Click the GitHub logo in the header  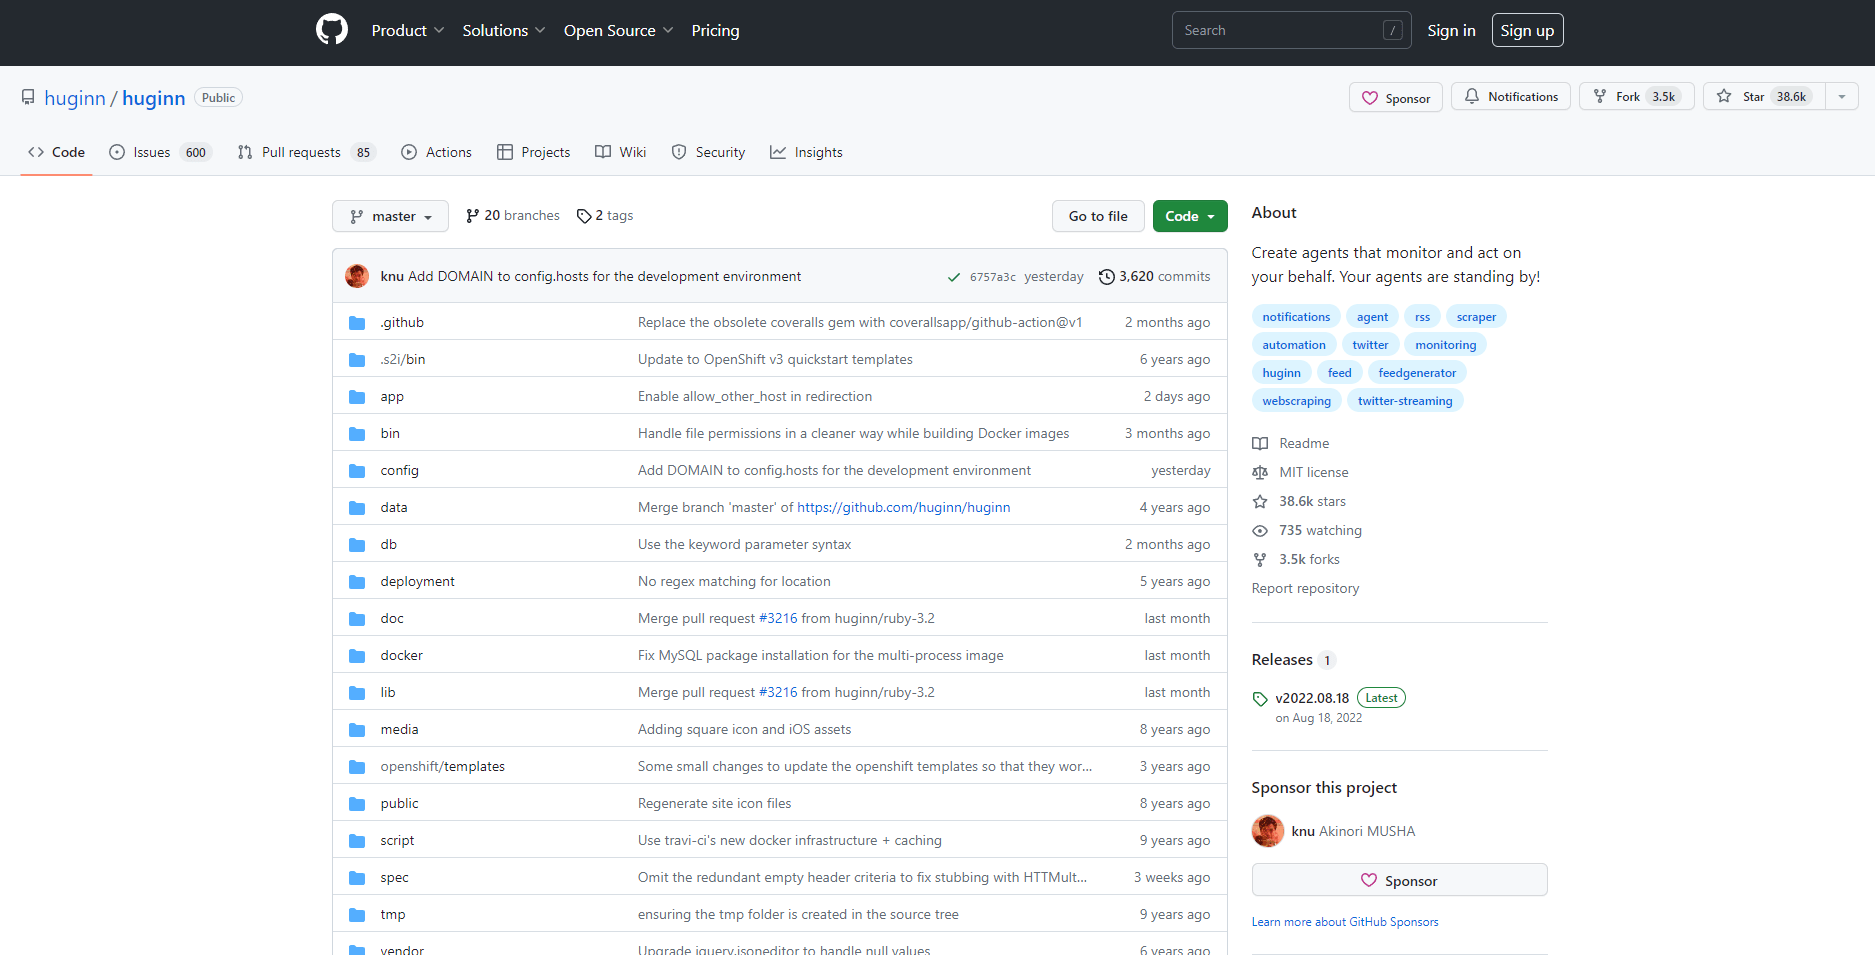tap(331, 29)
